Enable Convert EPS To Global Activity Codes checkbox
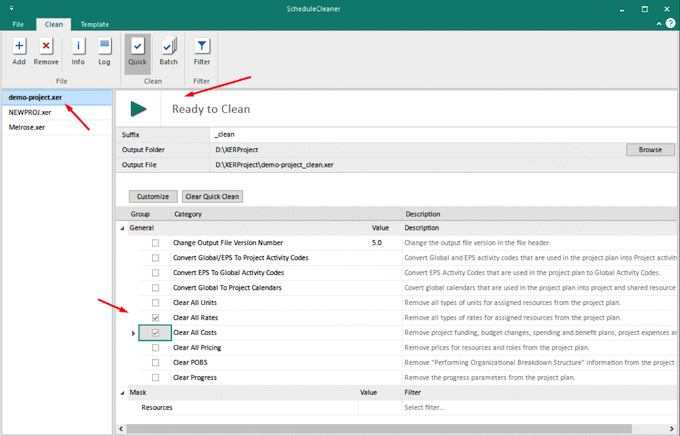Screen dimensions: 680x436 (x=155, y=273)
